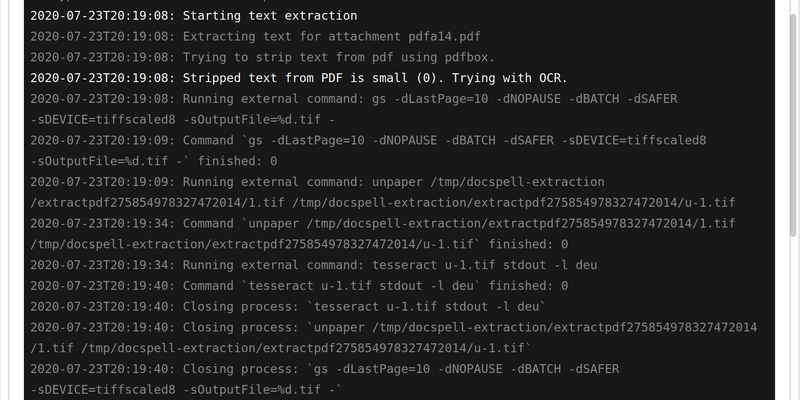Click the first 20:19:34 timestamp
800x400 pixels.
click(x=101, y=223)
